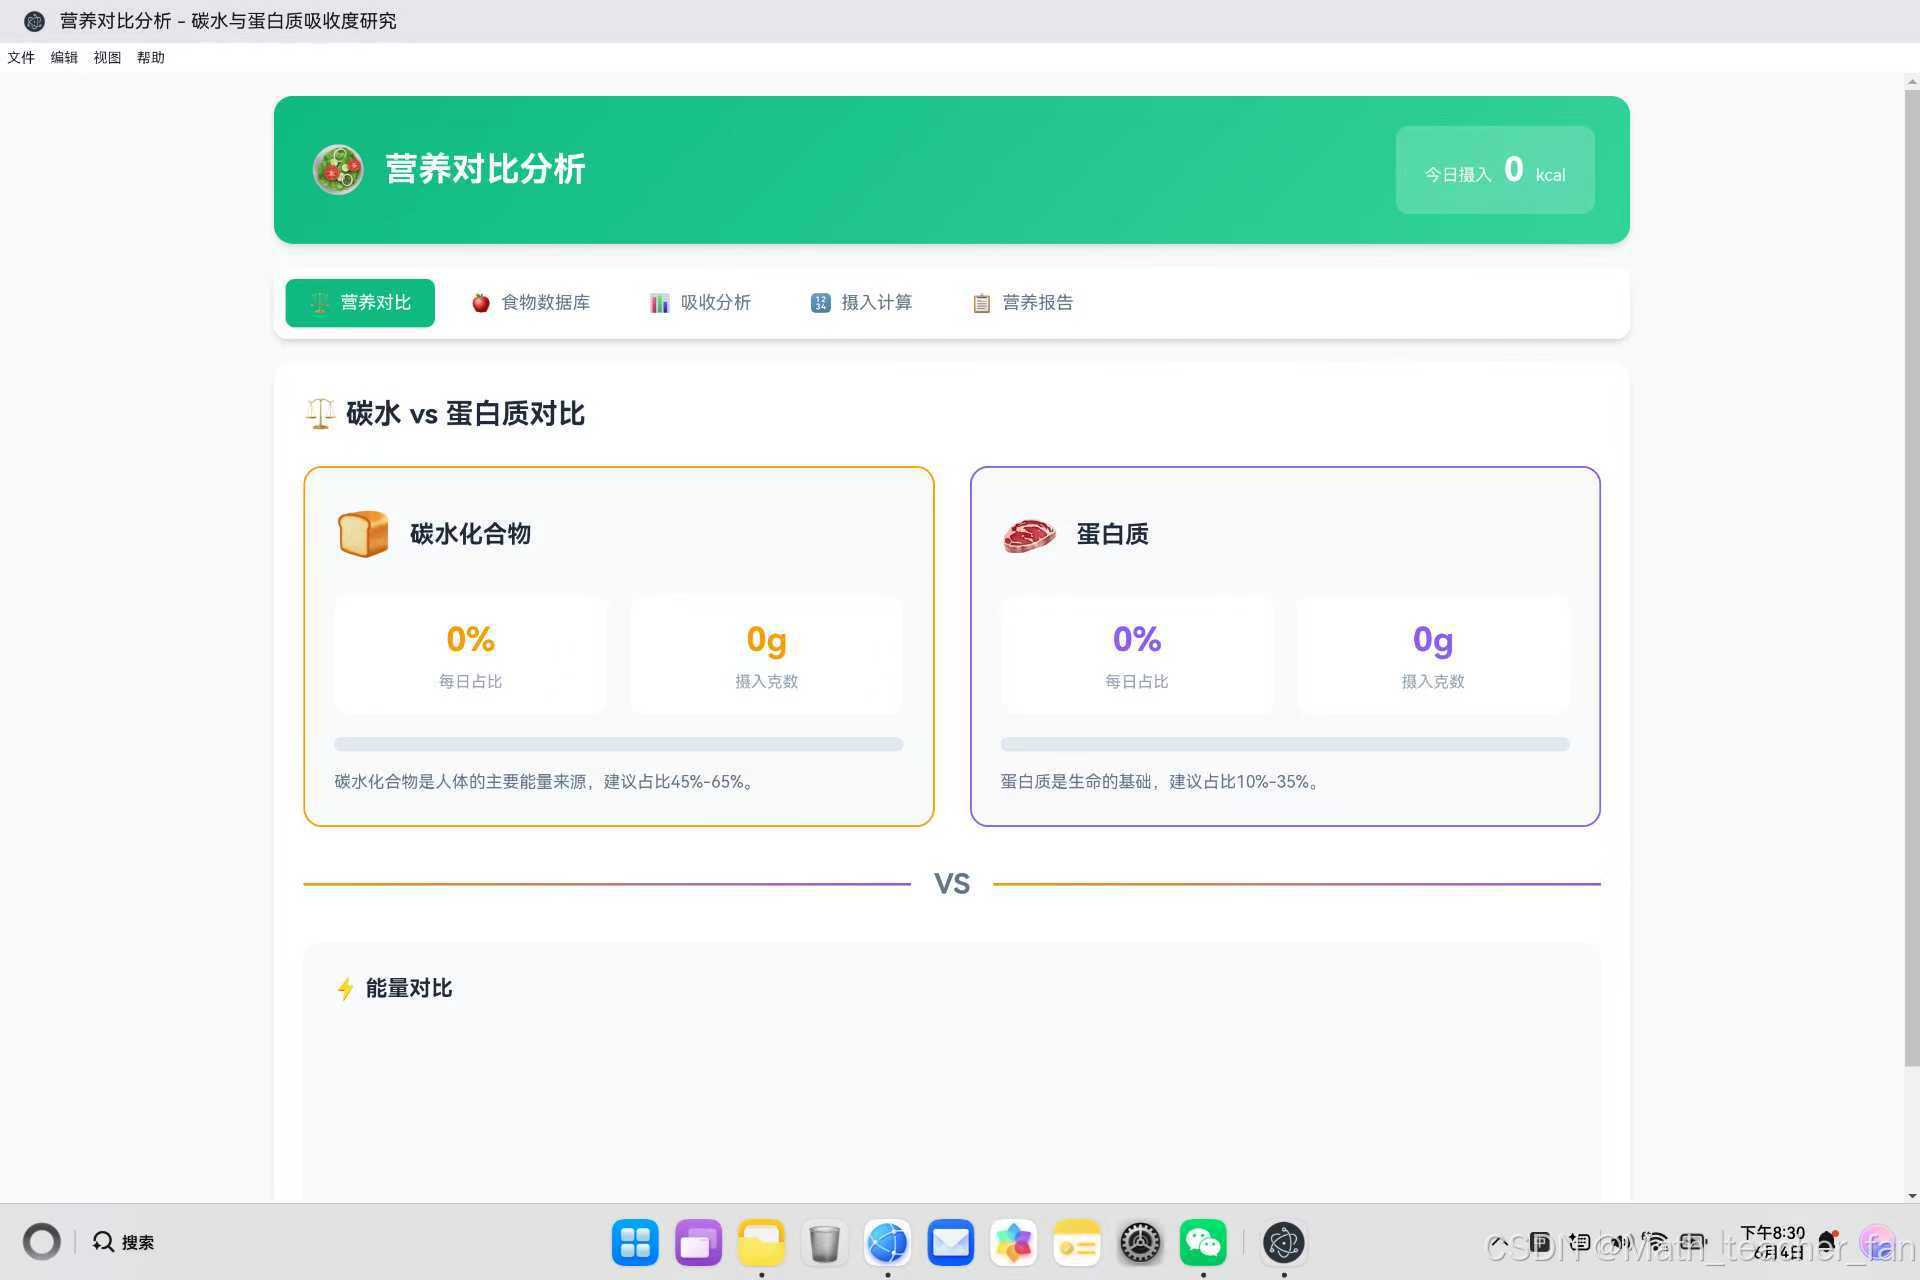Click the text 碳水化合物是人体的主要能量来源

click(460, 782)
